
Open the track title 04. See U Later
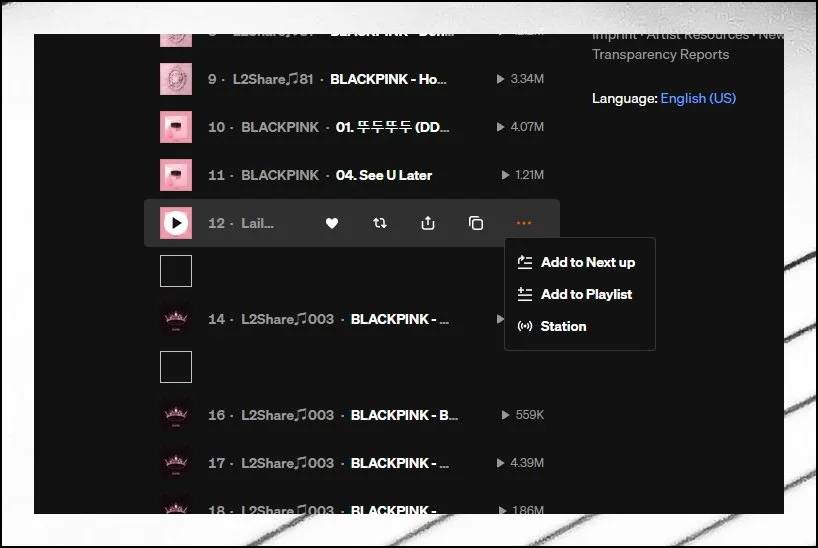(384, 175)
